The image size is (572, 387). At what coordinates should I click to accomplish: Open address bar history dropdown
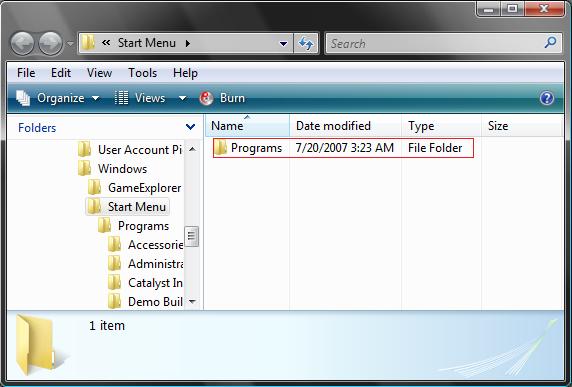click(x=283, y=44)
